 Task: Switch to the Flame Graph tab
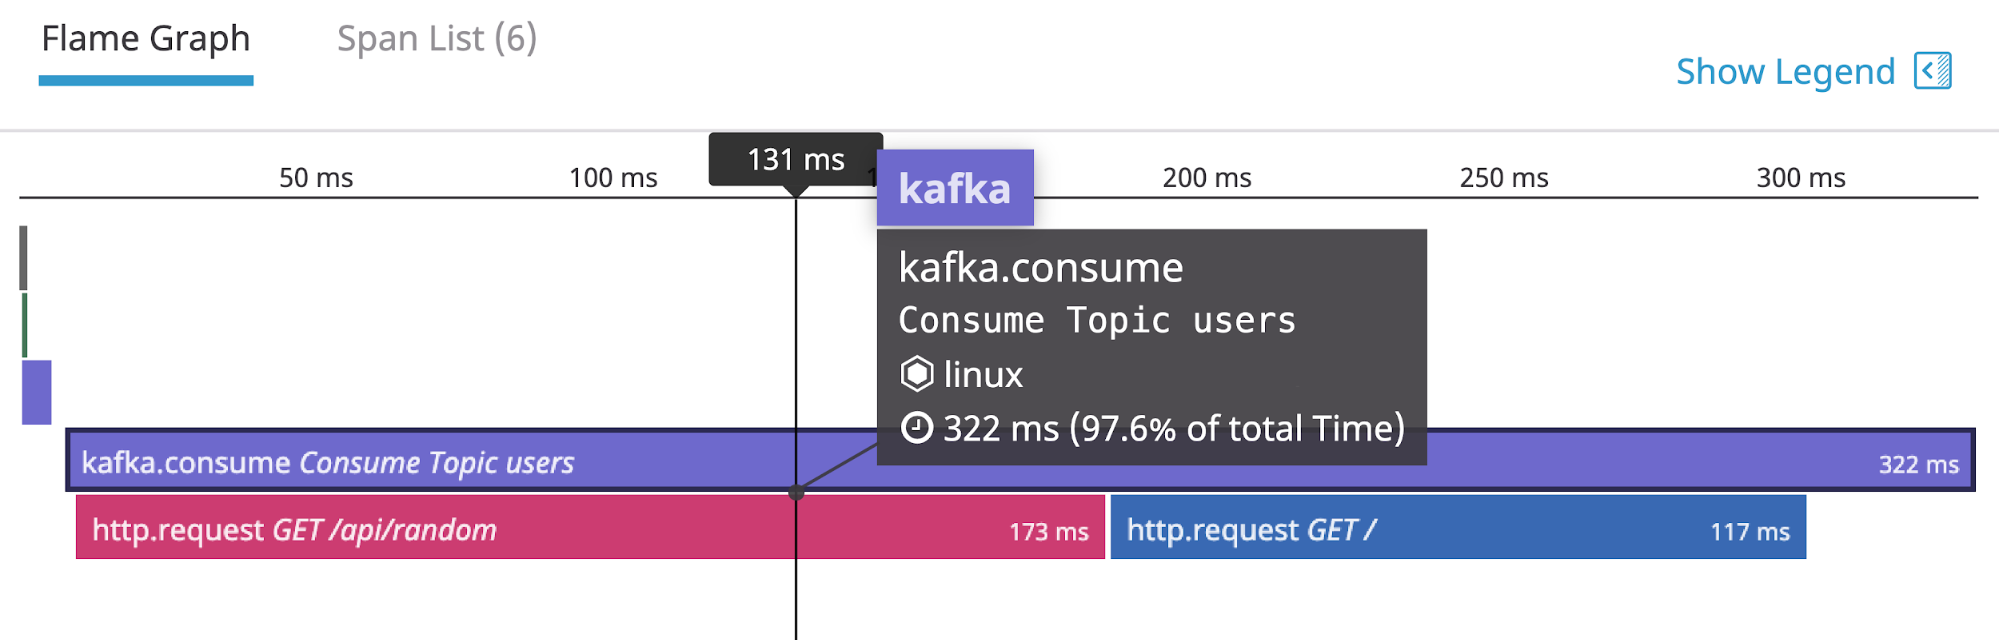point(145,38)
